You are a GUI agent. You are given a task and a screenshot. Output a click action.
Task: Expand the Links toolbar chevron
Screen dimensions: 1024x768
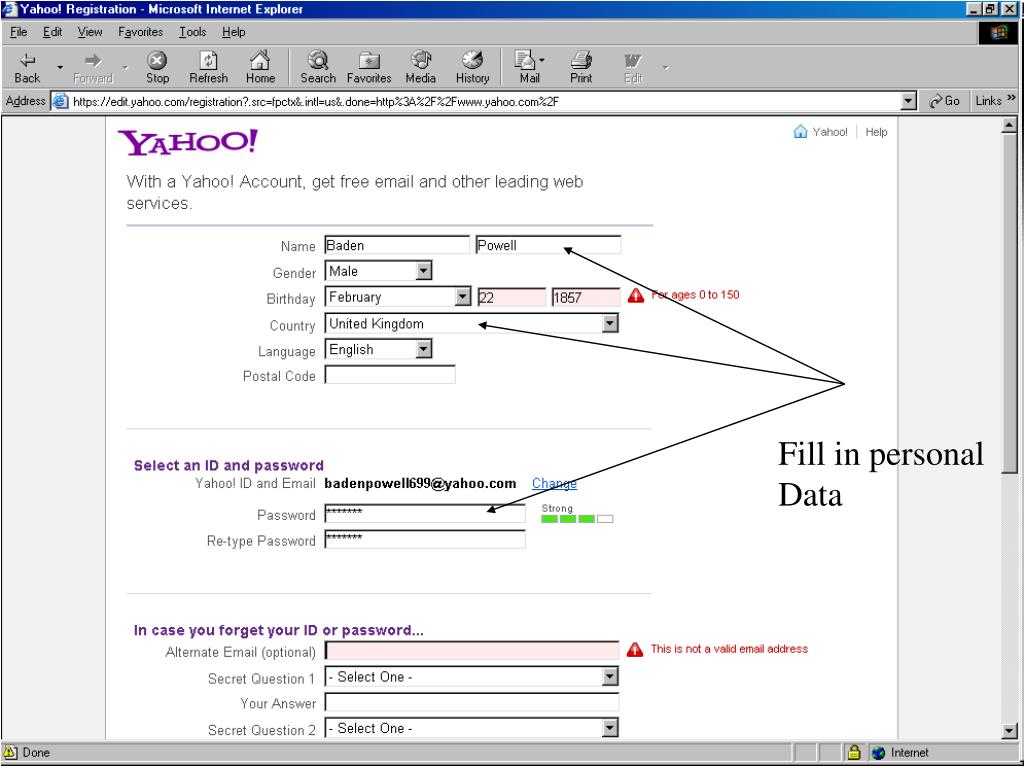tap(1012, 99)
